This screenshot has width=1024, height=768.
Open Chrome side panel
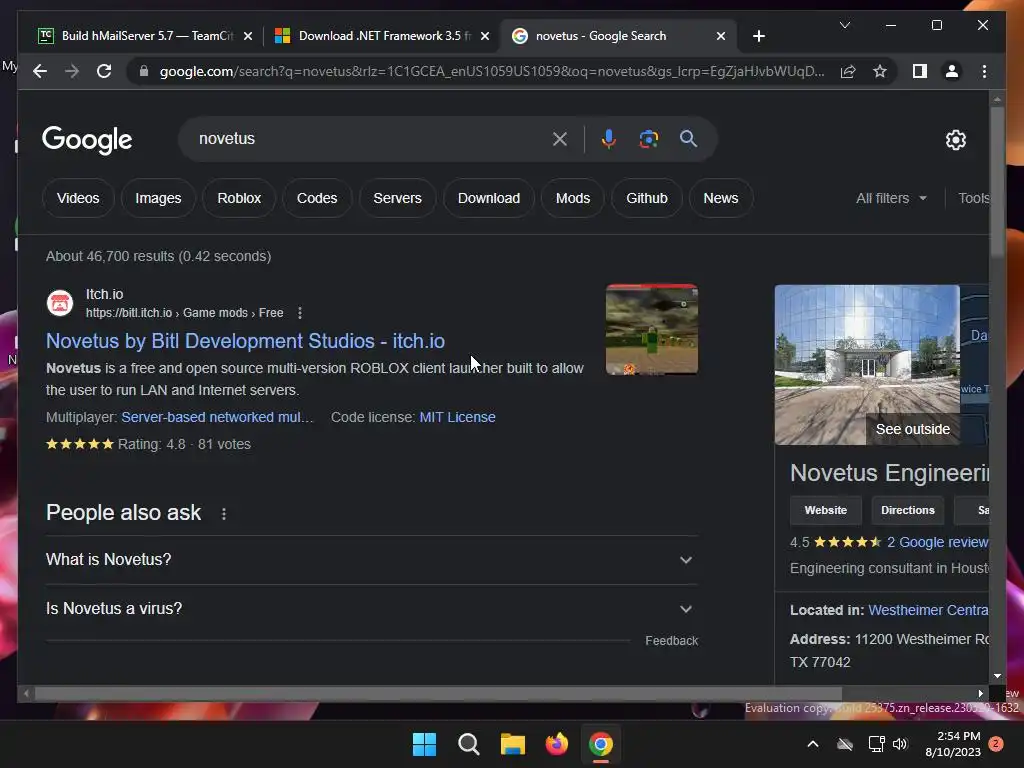pyautogui.click(x=920, y=71)
